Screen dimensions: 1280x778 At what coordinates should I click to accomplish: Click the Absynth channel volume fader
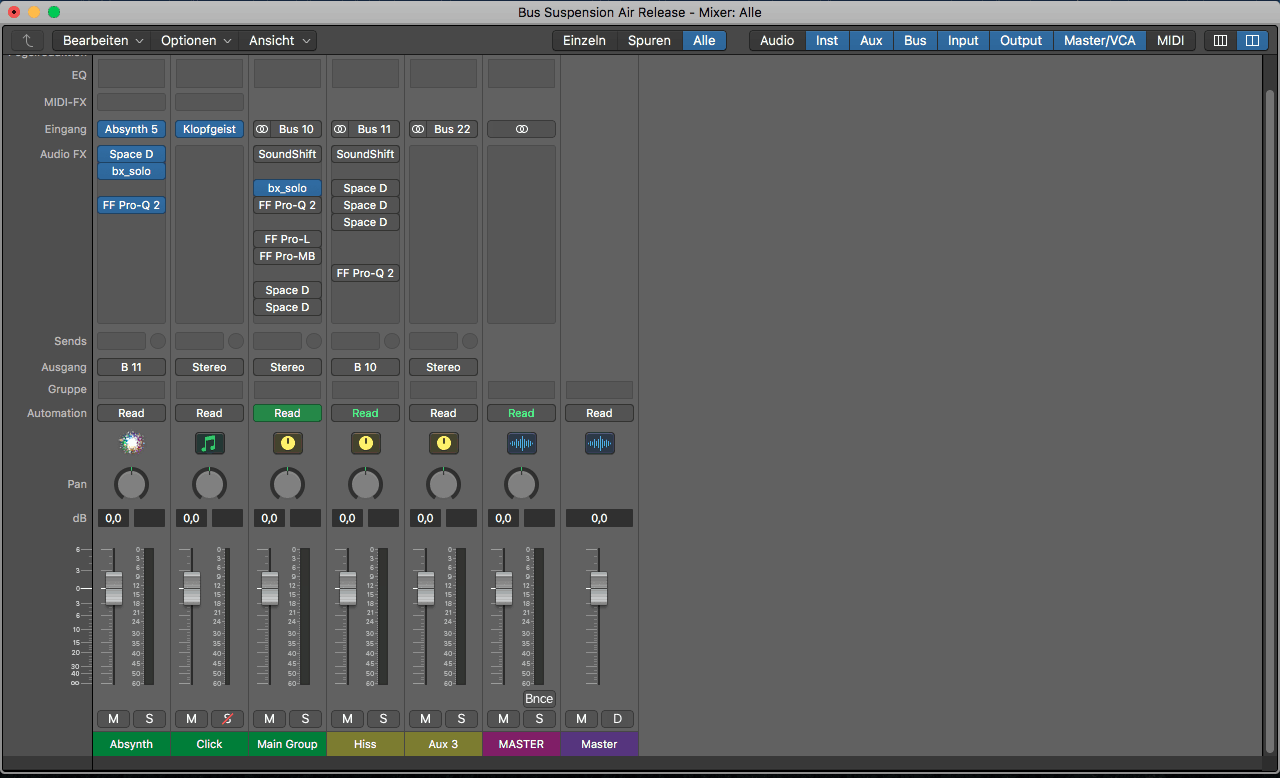pos(113,590)
